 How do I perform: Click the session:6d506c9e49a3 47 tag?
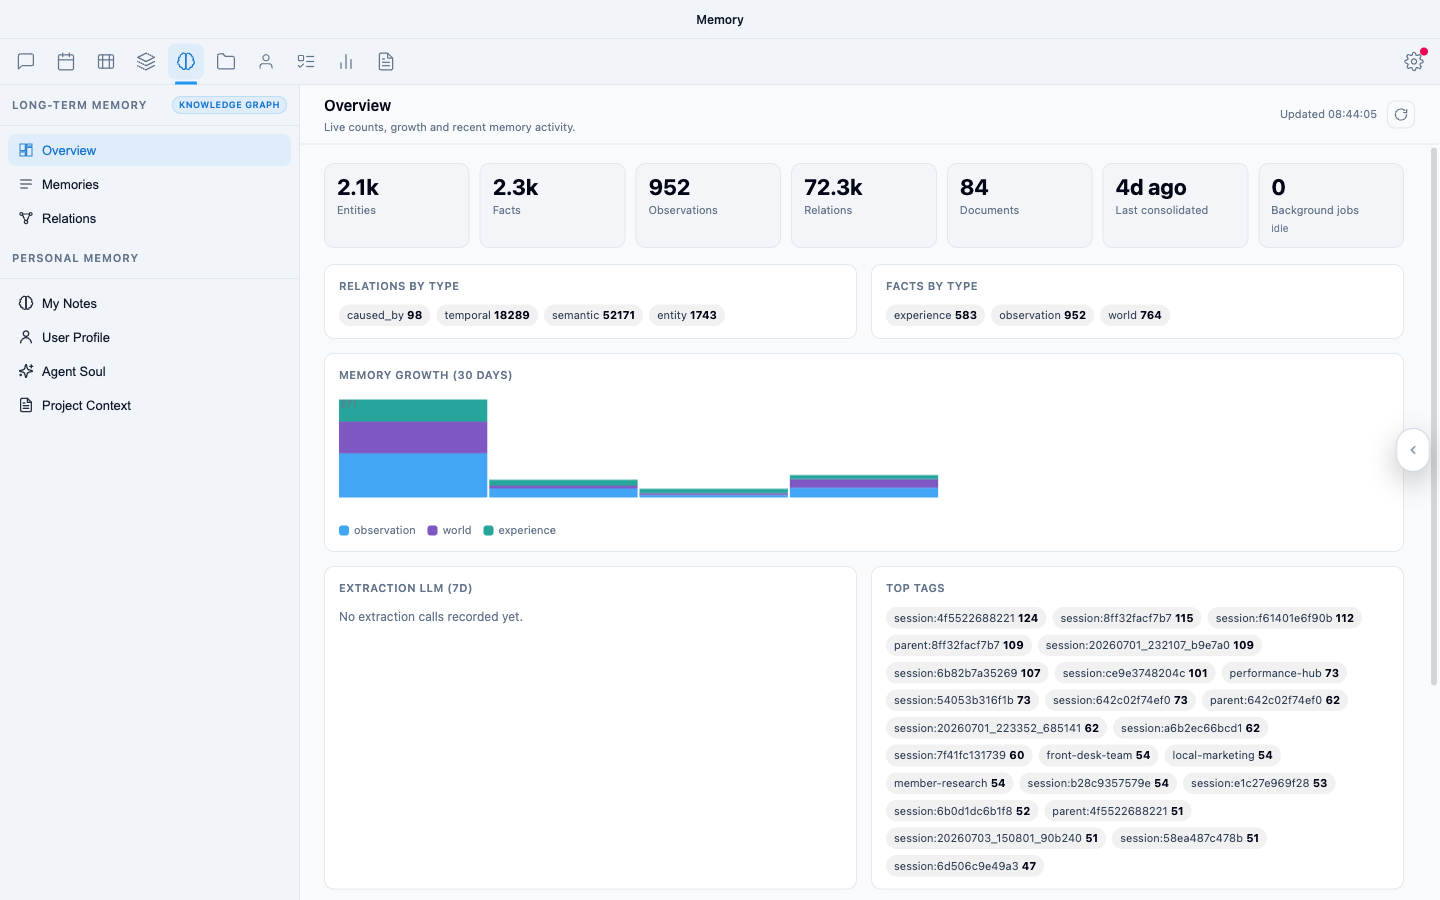(965, 866)
